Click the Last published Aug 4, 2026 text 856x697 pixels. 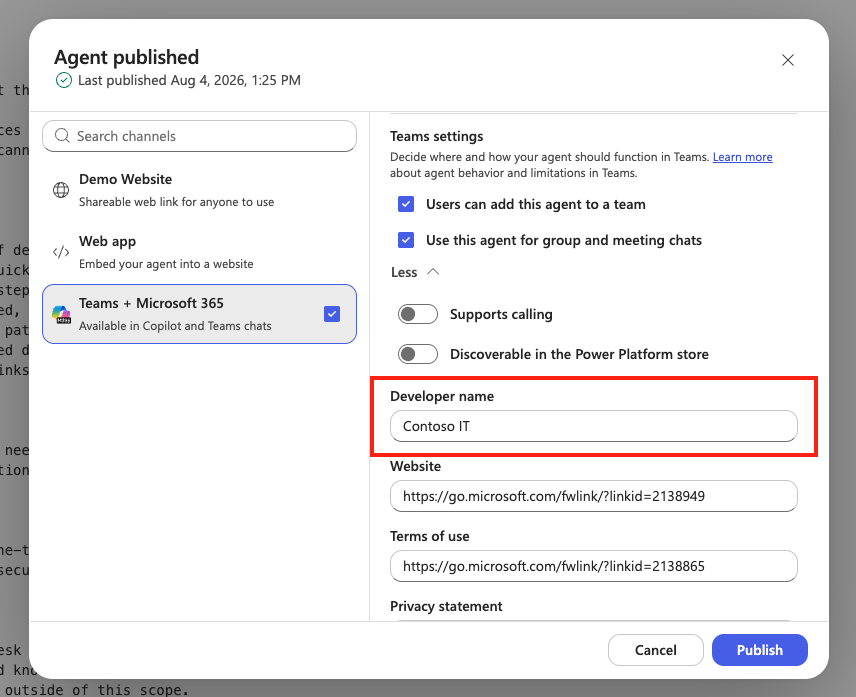coord(189,80)
